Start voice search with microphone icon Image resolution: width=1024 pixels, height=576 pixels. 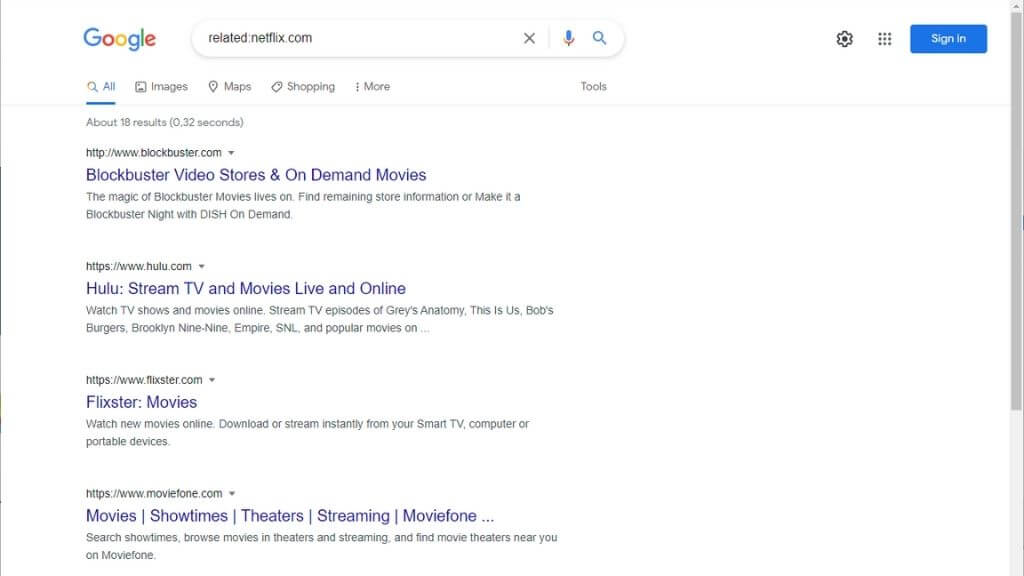tap(568, 38)
